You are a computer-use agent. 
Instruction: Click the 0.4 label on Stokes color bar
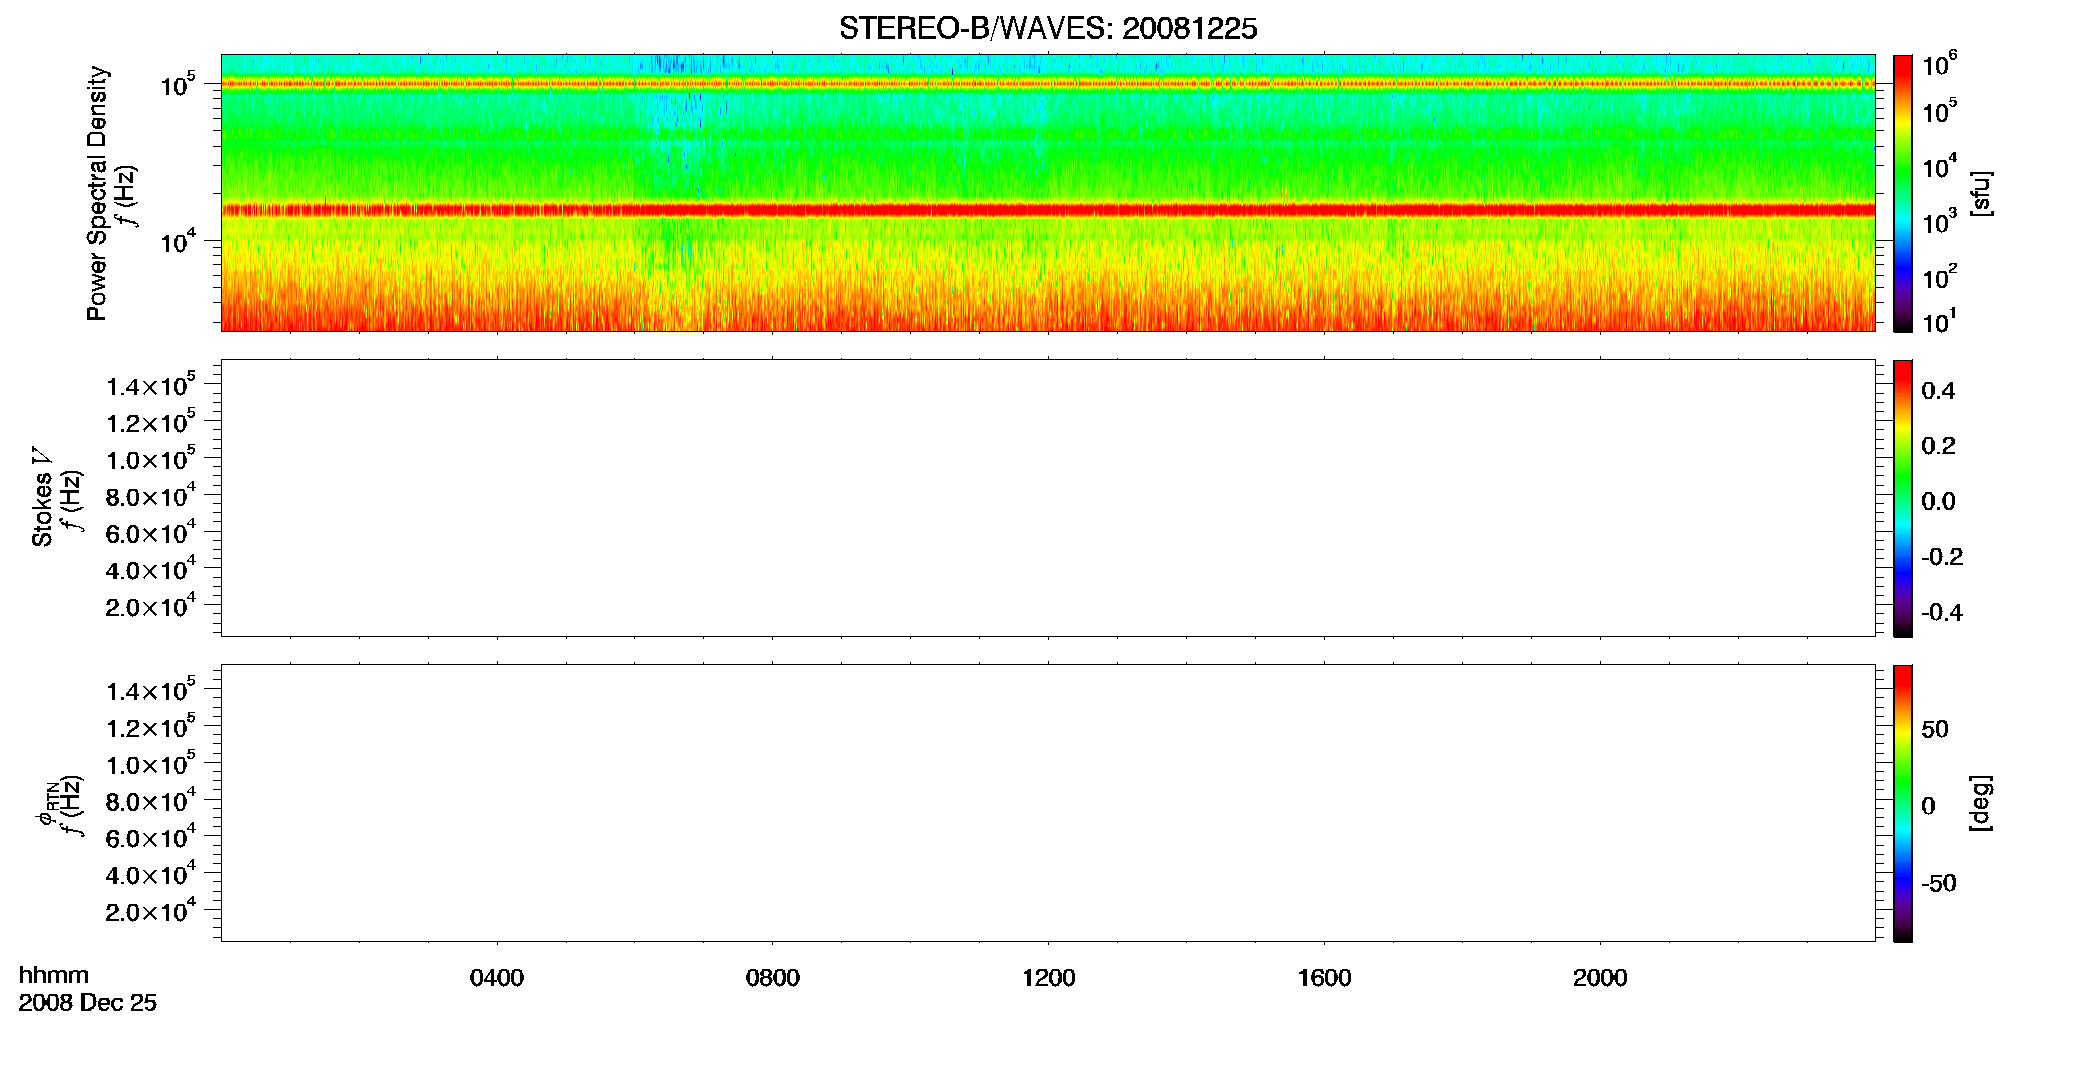(1938, 391)
